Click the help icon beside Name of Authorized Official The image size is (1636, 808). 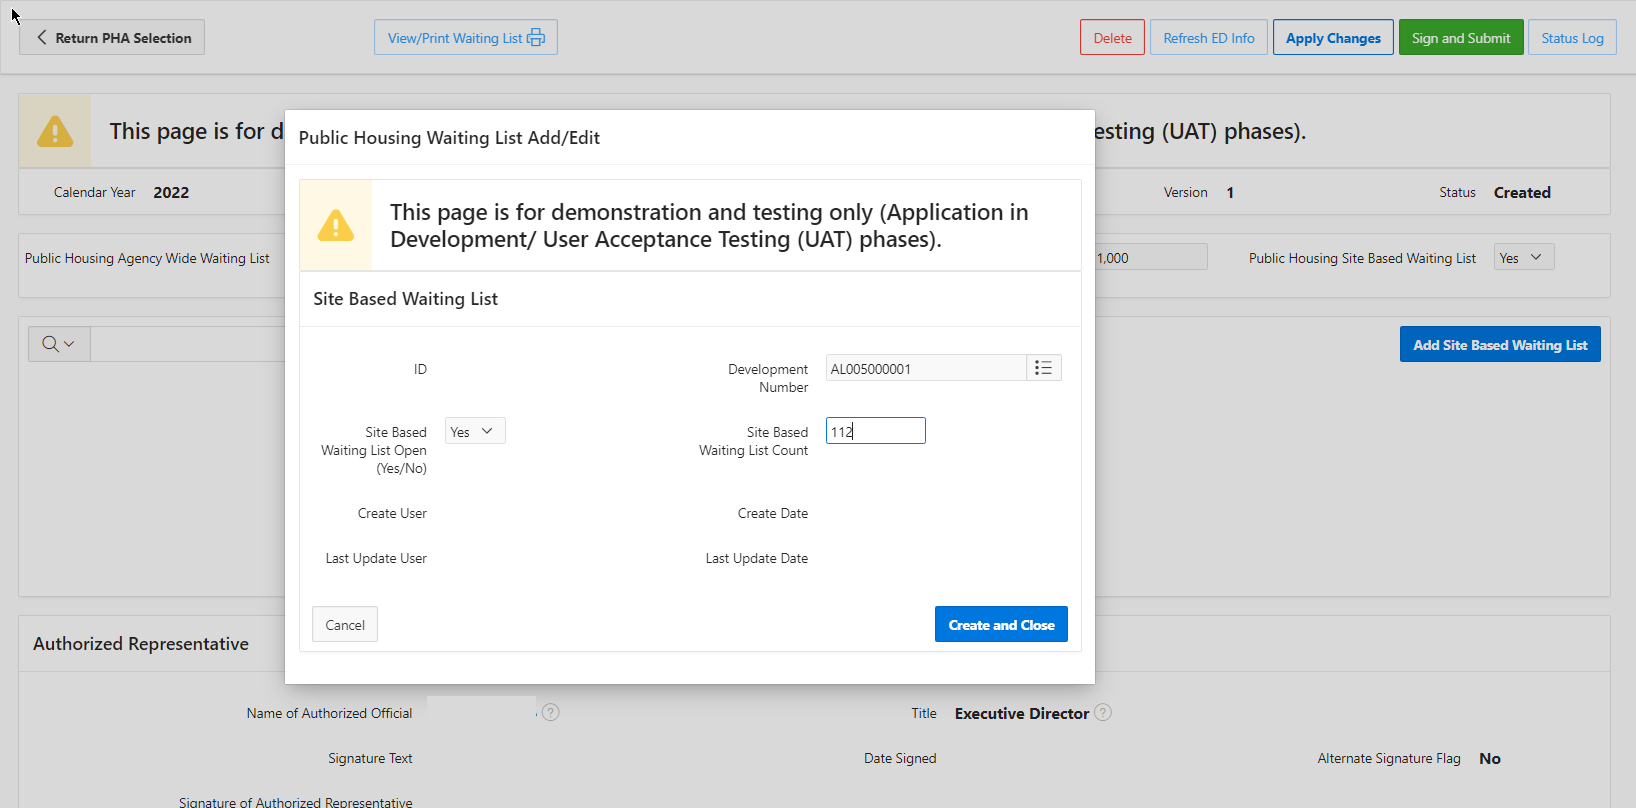click(551, 713)
